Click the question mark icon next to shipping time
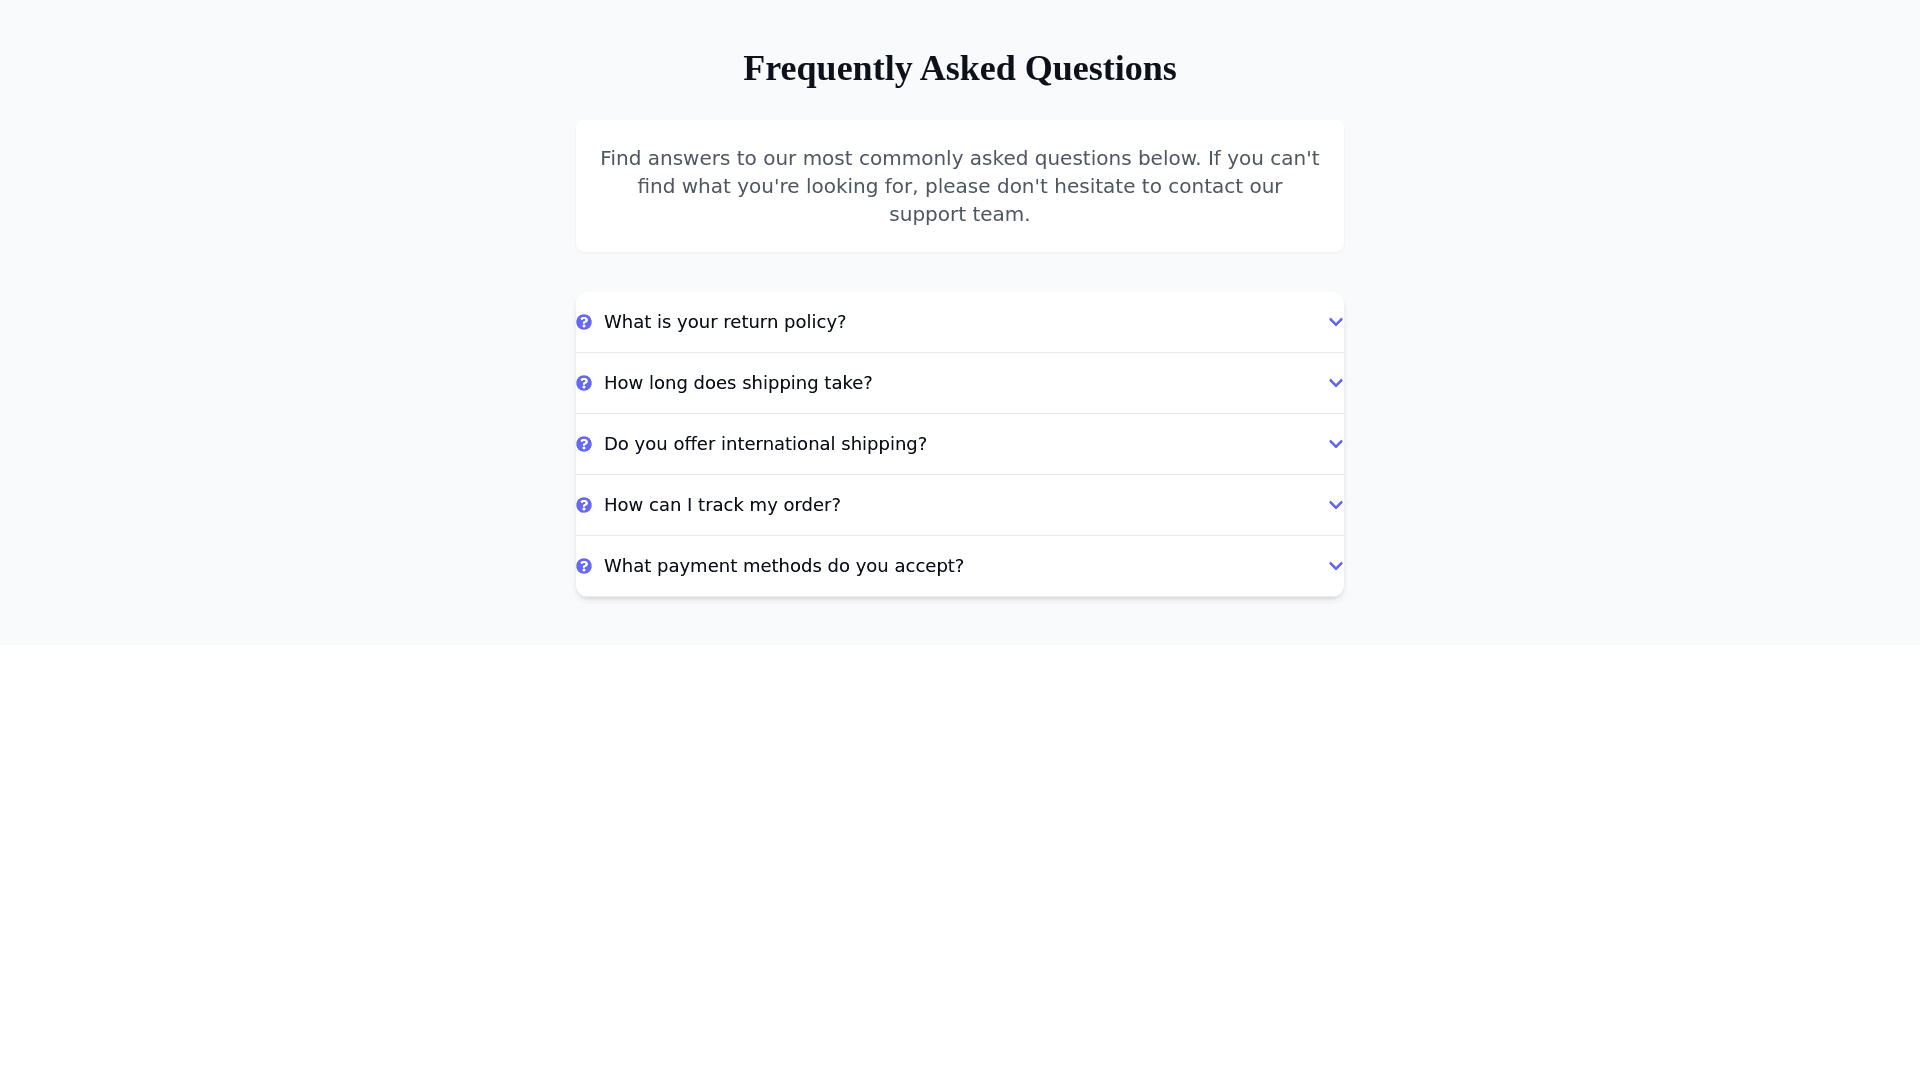 coord(584,383)
